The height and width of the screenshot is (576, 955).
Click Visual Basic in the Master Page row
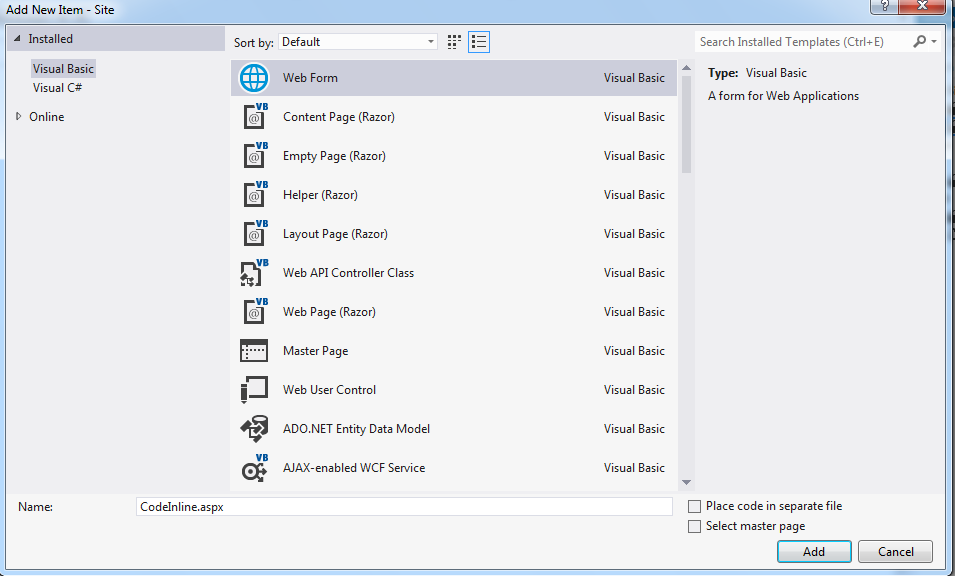tap(634, 351)
